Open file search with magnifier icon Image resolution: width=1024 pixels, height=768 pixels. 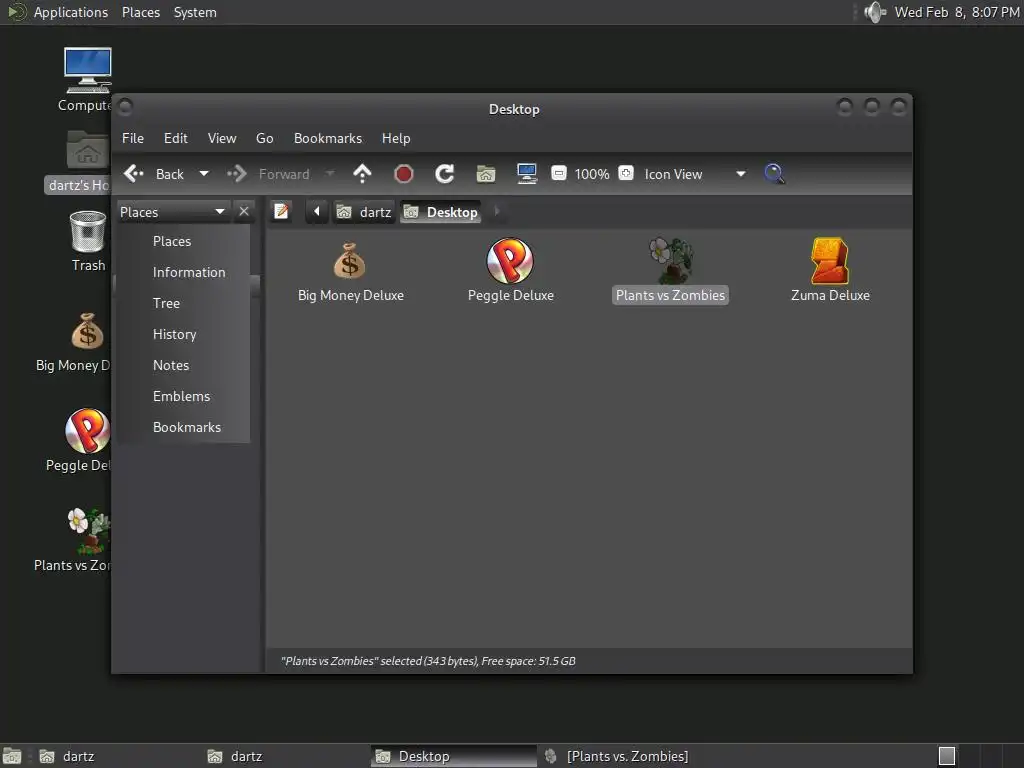[x=775, y=174]
